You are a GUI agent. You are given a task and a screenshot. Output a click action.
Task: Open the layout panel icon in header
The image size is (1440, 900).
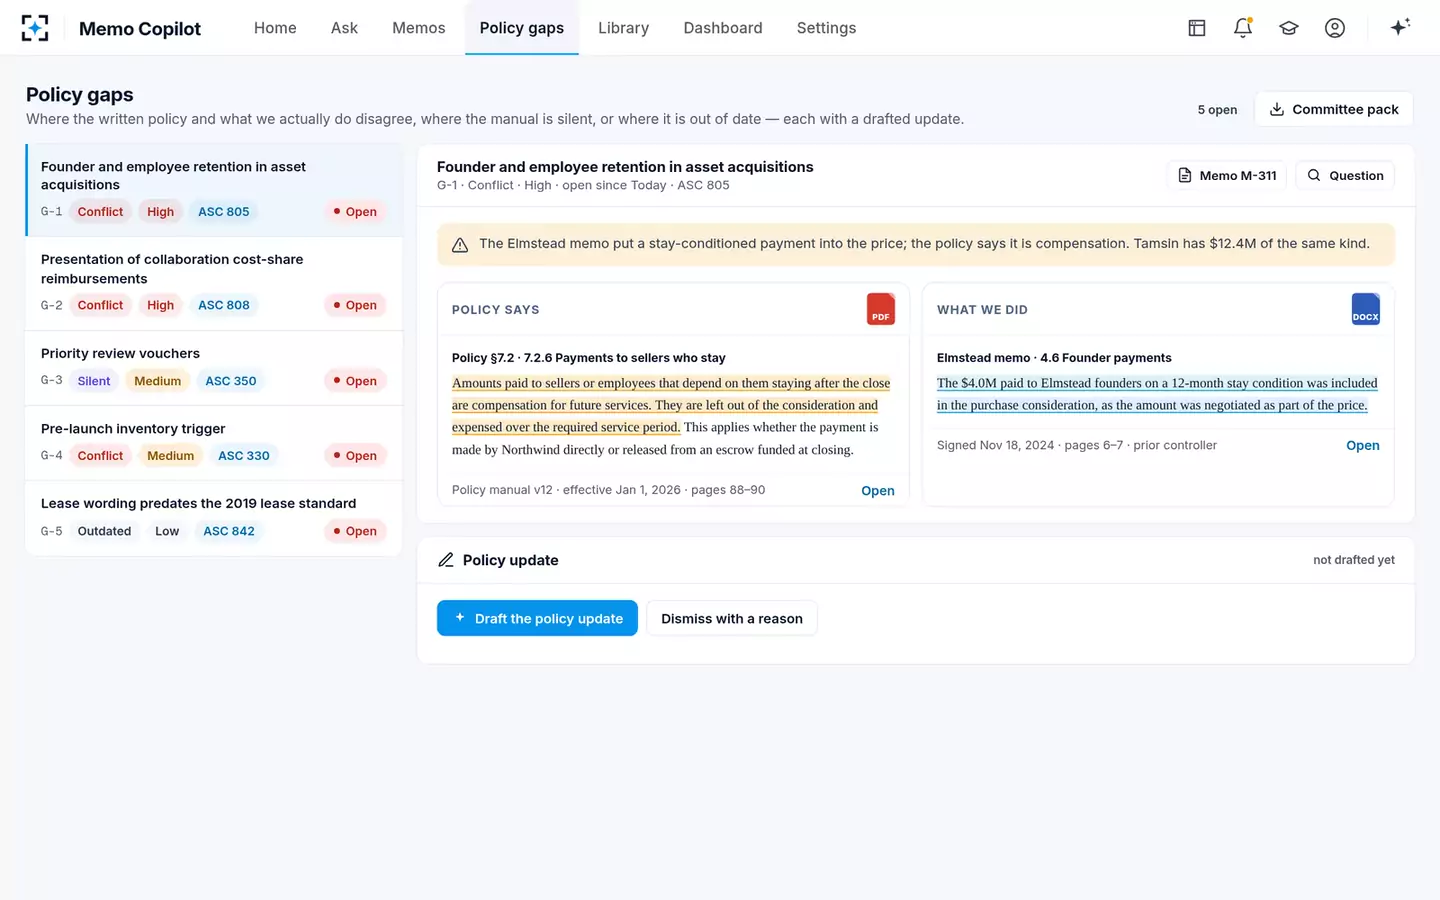click(x=1197, y=28)
